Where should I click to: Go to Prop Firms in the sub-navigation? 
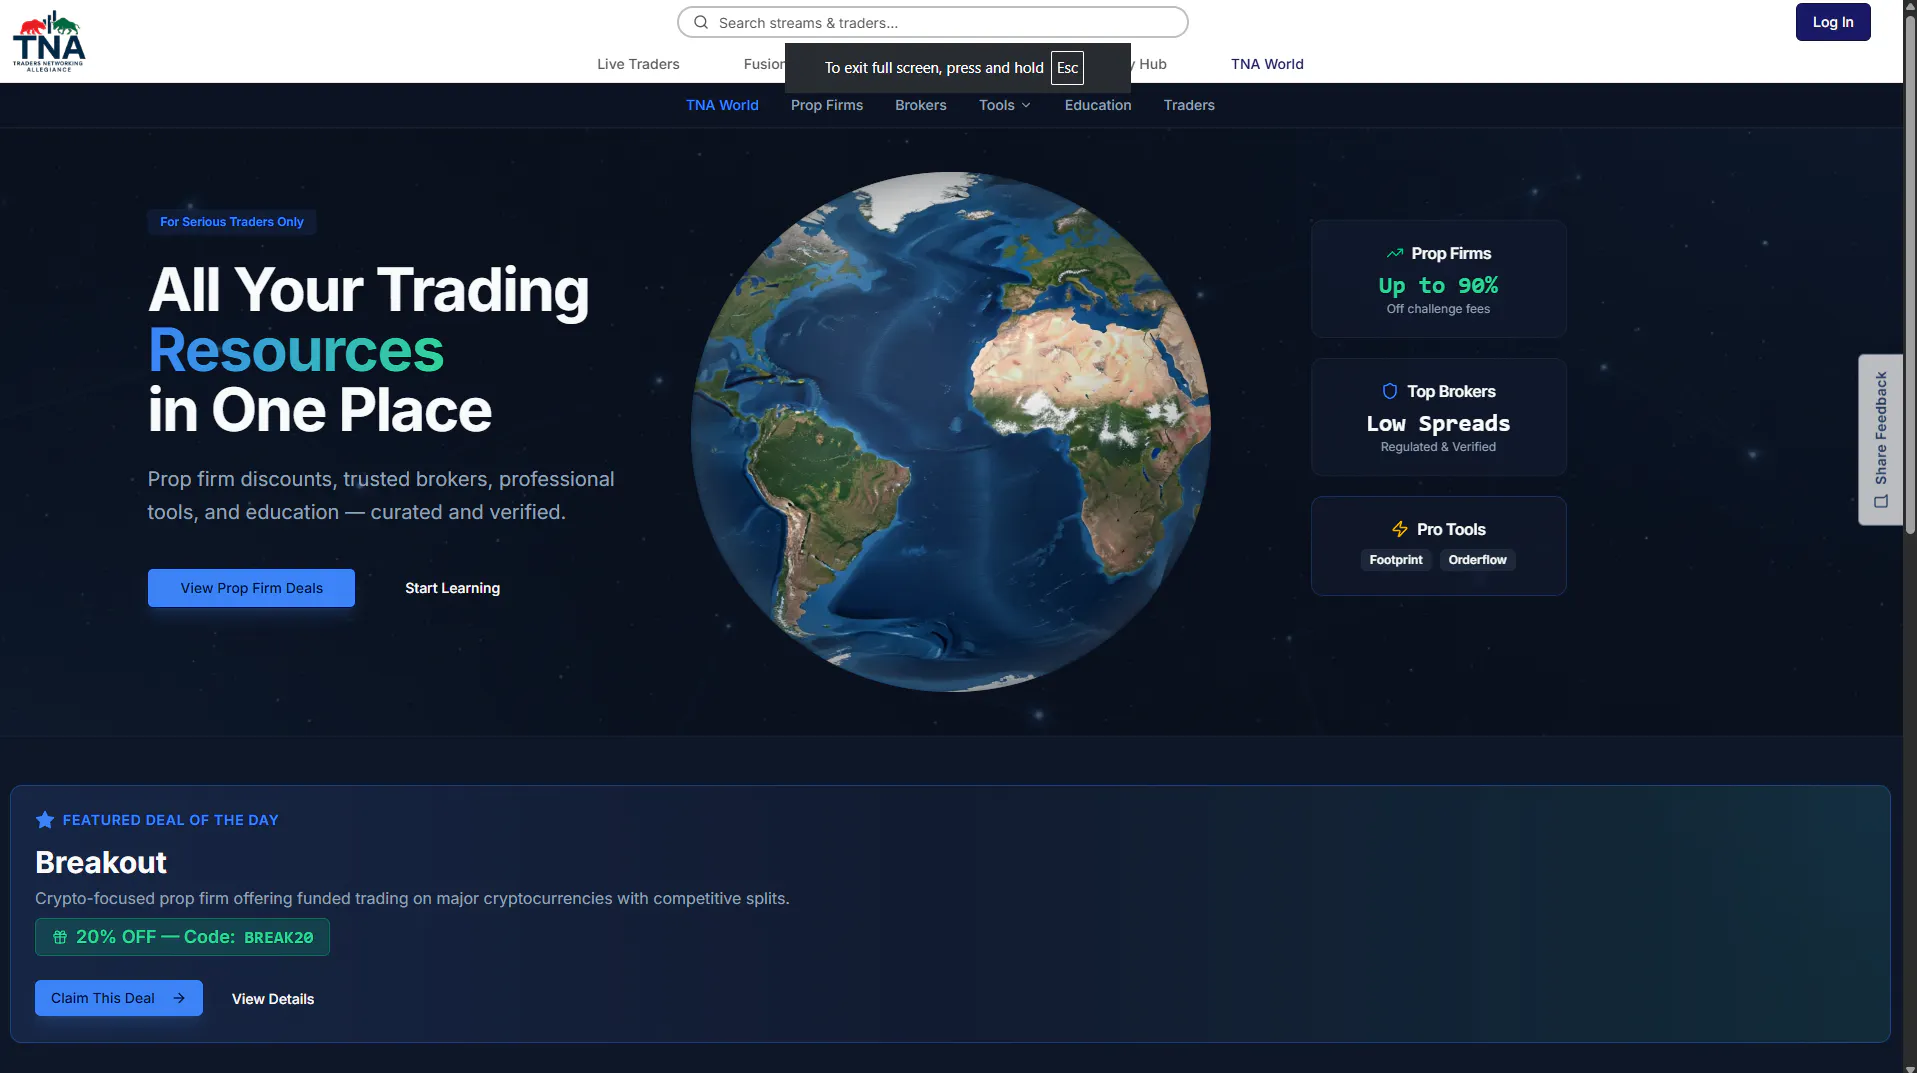pyautogui.click(x=827, y=105)
